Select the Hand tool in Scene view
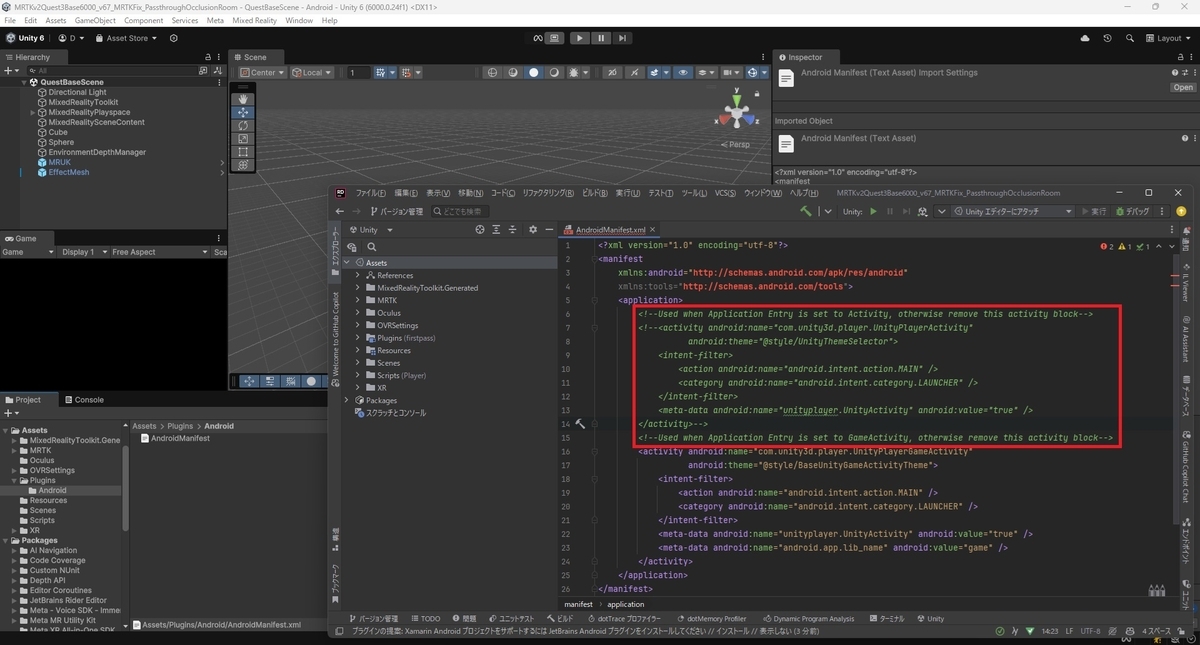This screenshot has width=1200, height=645. pos(243,99)
